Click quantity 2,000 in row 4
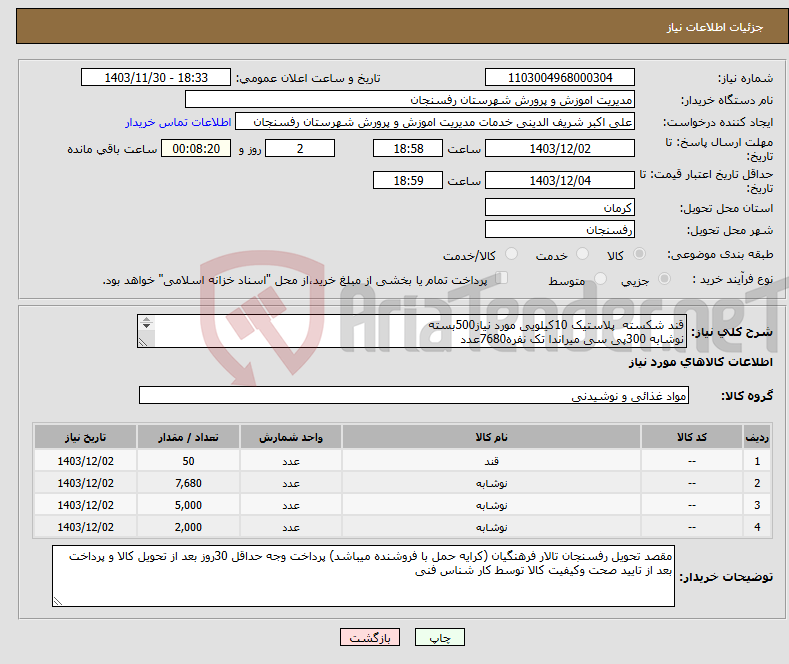 188,527
